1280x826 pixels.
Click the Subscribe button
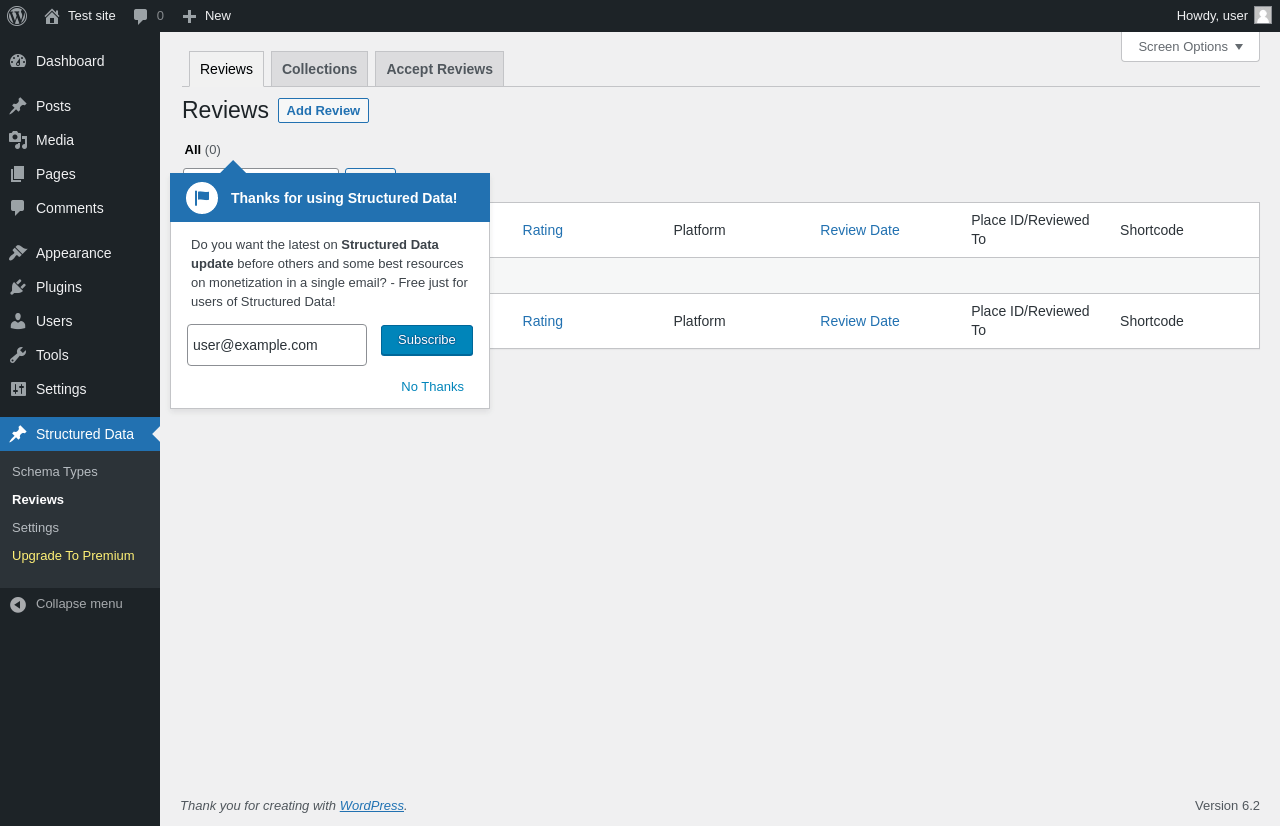pos(427,340)
